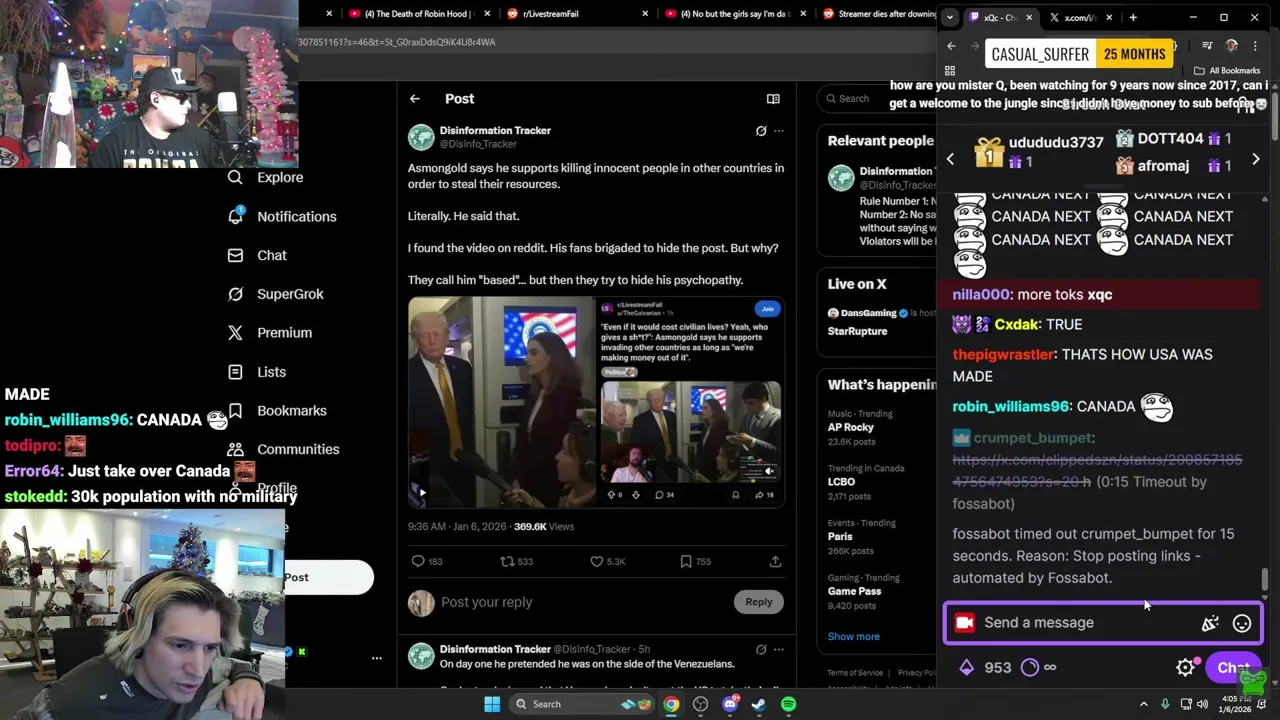Screen dimensions: 1280x720
Task: Open reader view icon in Post header
Action: click(x=773, y=99)
